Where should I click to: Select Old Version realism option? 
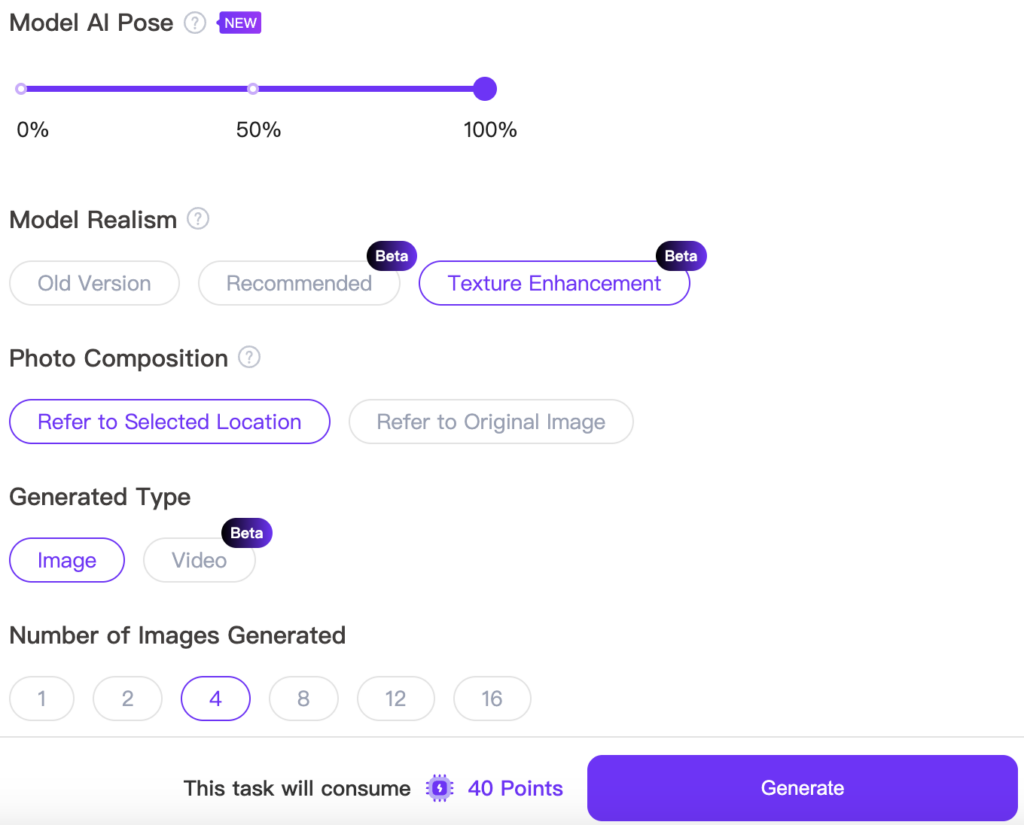point(94,283)
